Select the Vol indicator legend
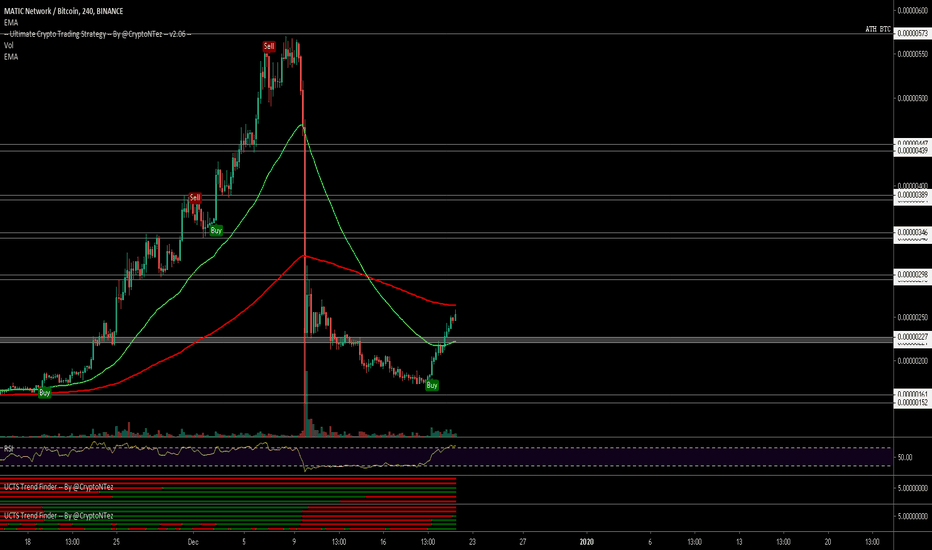The height and width of the screenshot is (550, 932). pyautogui.click(x=8, y=45)
